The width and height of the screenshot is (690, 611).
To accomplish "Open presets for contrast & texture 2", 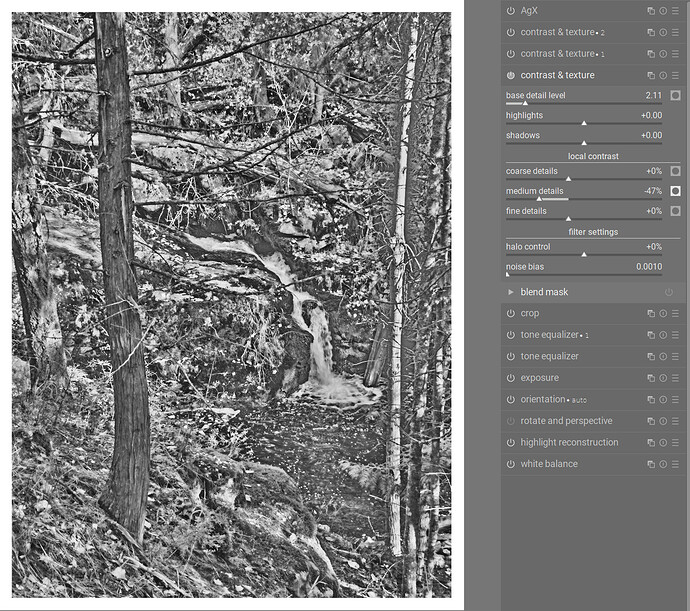I will (x=675, y=33).
